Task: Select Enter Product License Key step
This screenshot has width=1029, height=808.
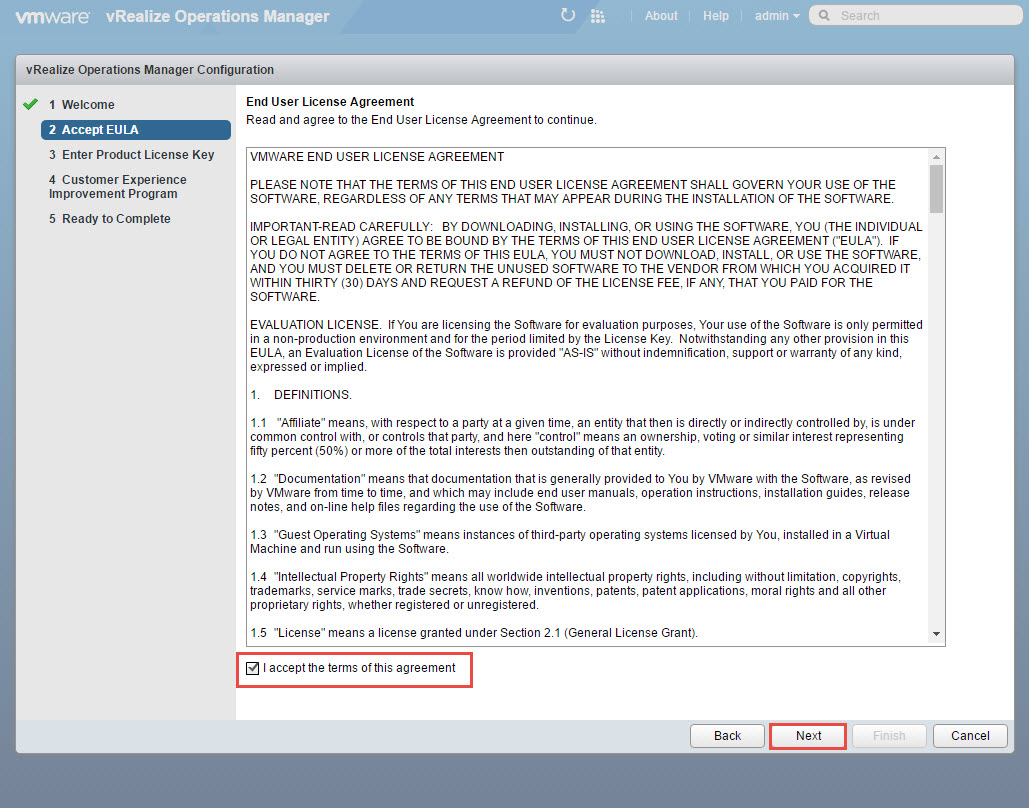Action: tap(138, 155)
